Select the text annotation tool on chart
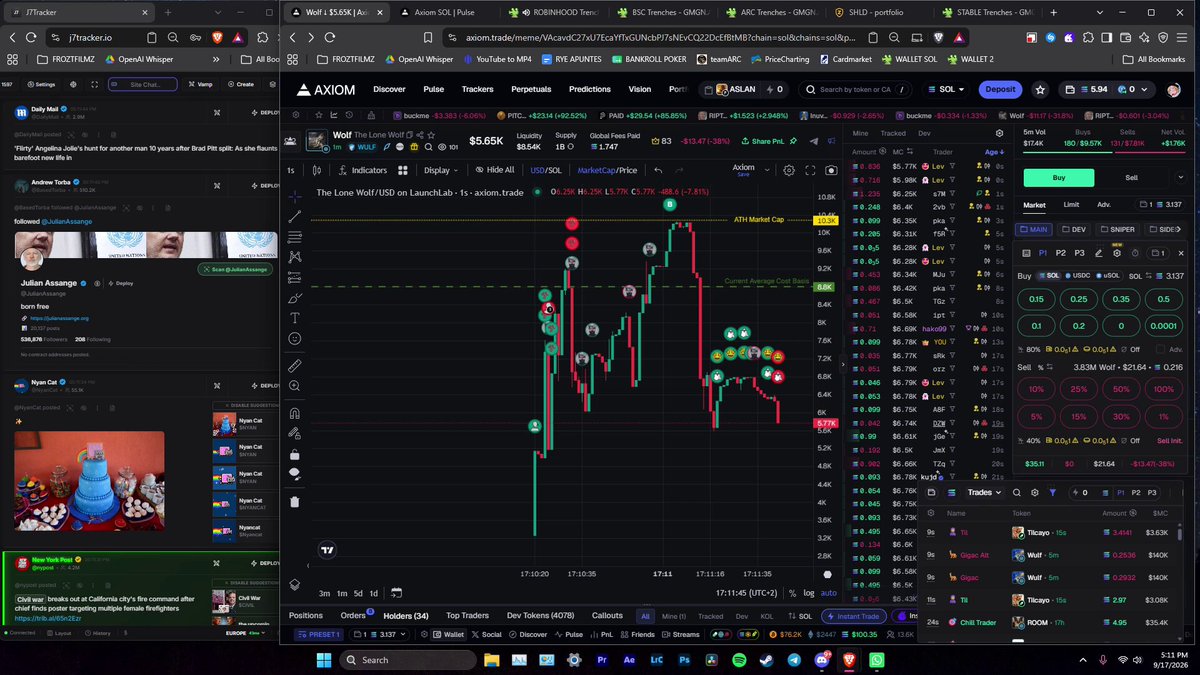The image size is (1200, 675). [x=295, y=318]
